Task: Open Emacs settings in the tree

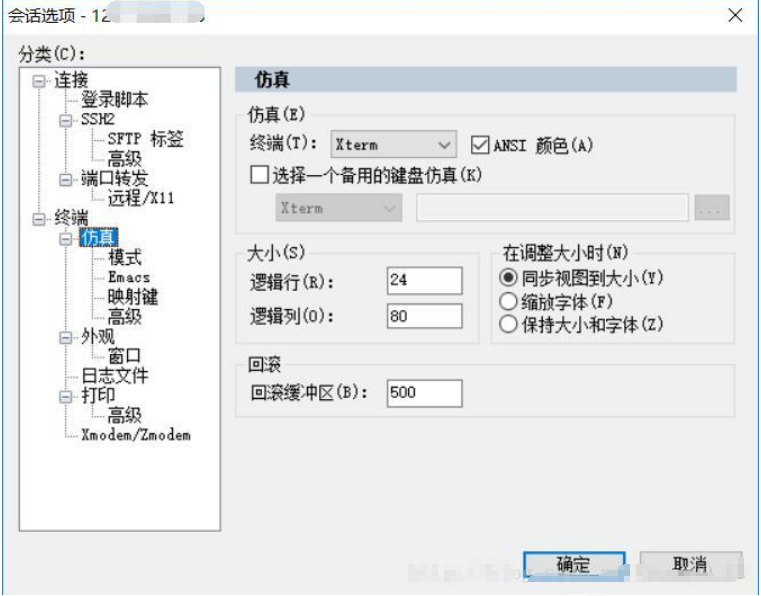Action: pos(129,277)
